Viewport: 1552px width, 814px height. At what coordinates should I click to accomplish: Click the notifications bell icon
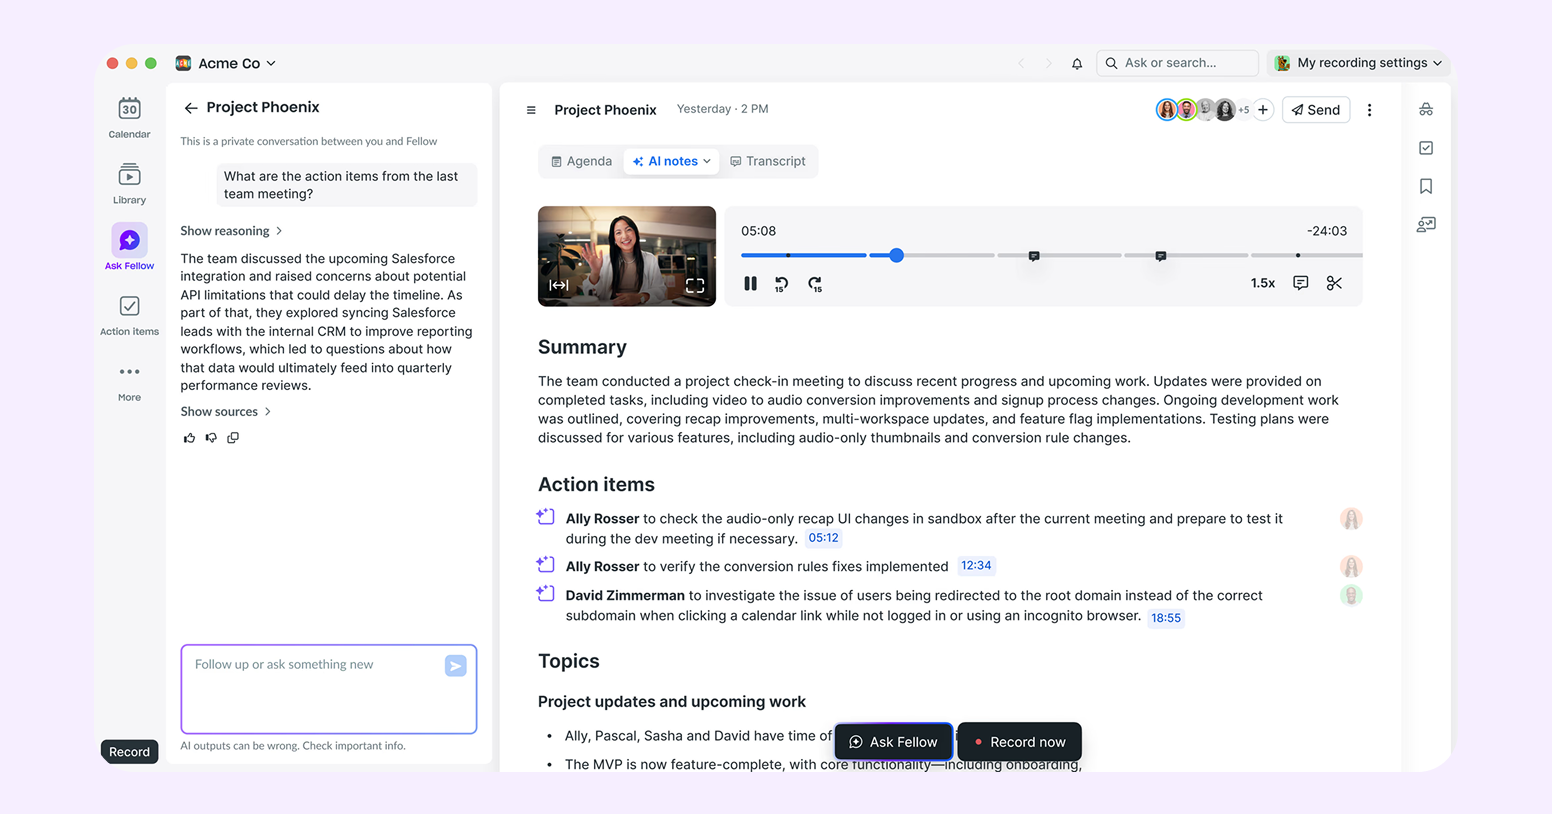tap(1077, 63)
